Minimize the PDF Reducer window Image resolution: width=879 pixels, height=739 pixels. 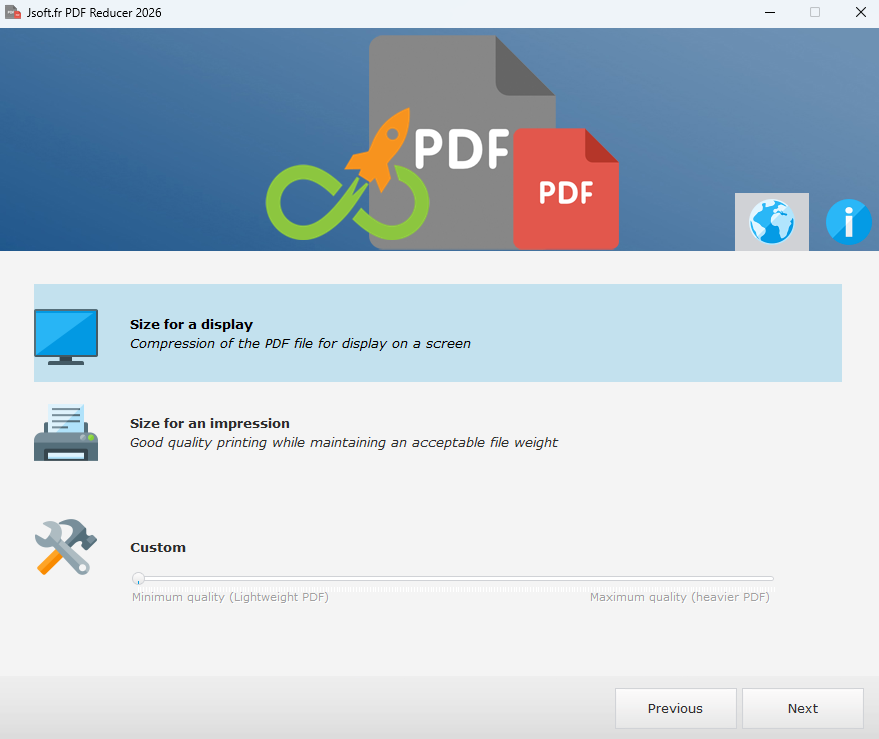click(x=770, y=13)
